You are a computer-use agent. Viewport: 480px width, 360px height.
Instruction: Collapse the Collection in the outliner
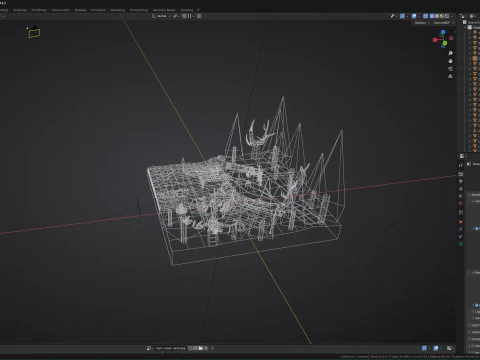click(466, 27)
